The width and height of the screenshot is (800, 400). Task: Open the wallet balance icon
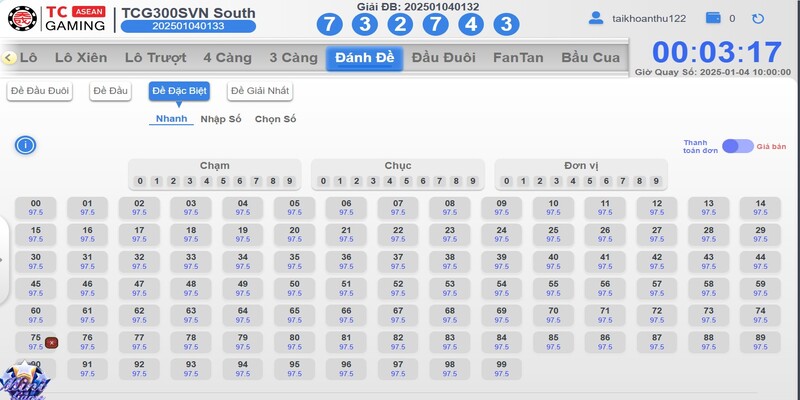tap(713, 18)
